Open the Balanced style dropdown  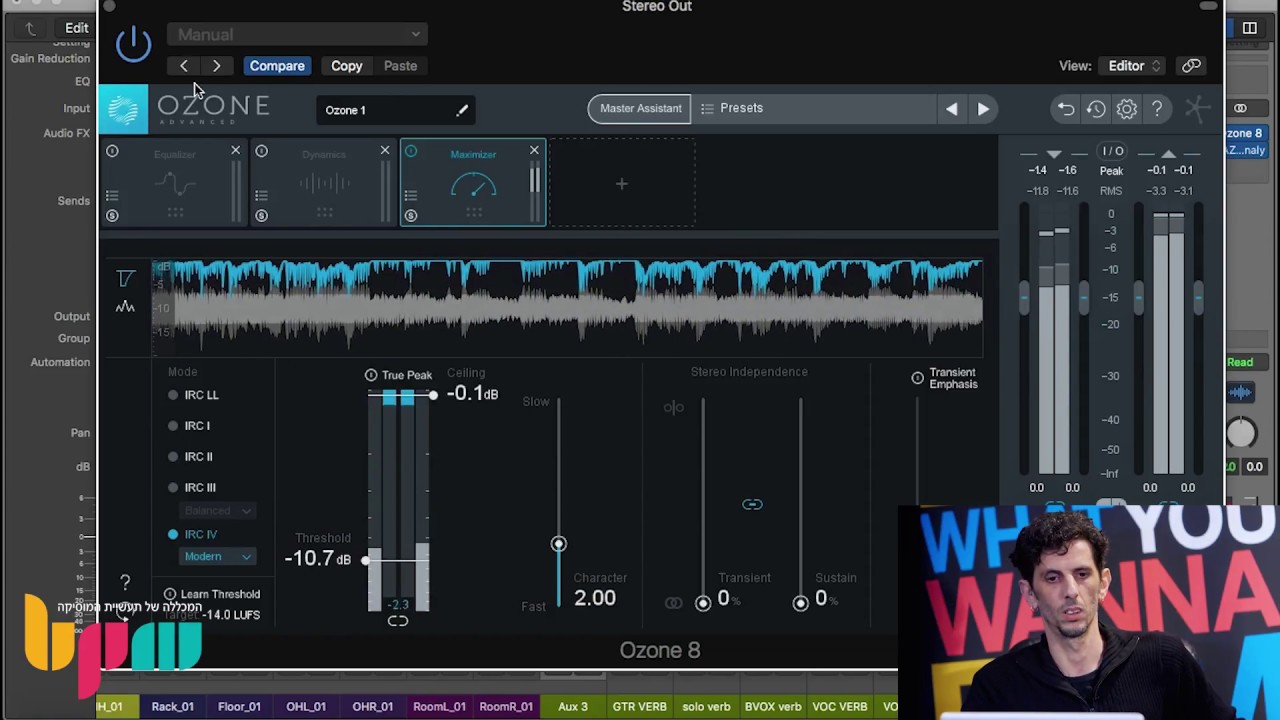click(217, 511)
